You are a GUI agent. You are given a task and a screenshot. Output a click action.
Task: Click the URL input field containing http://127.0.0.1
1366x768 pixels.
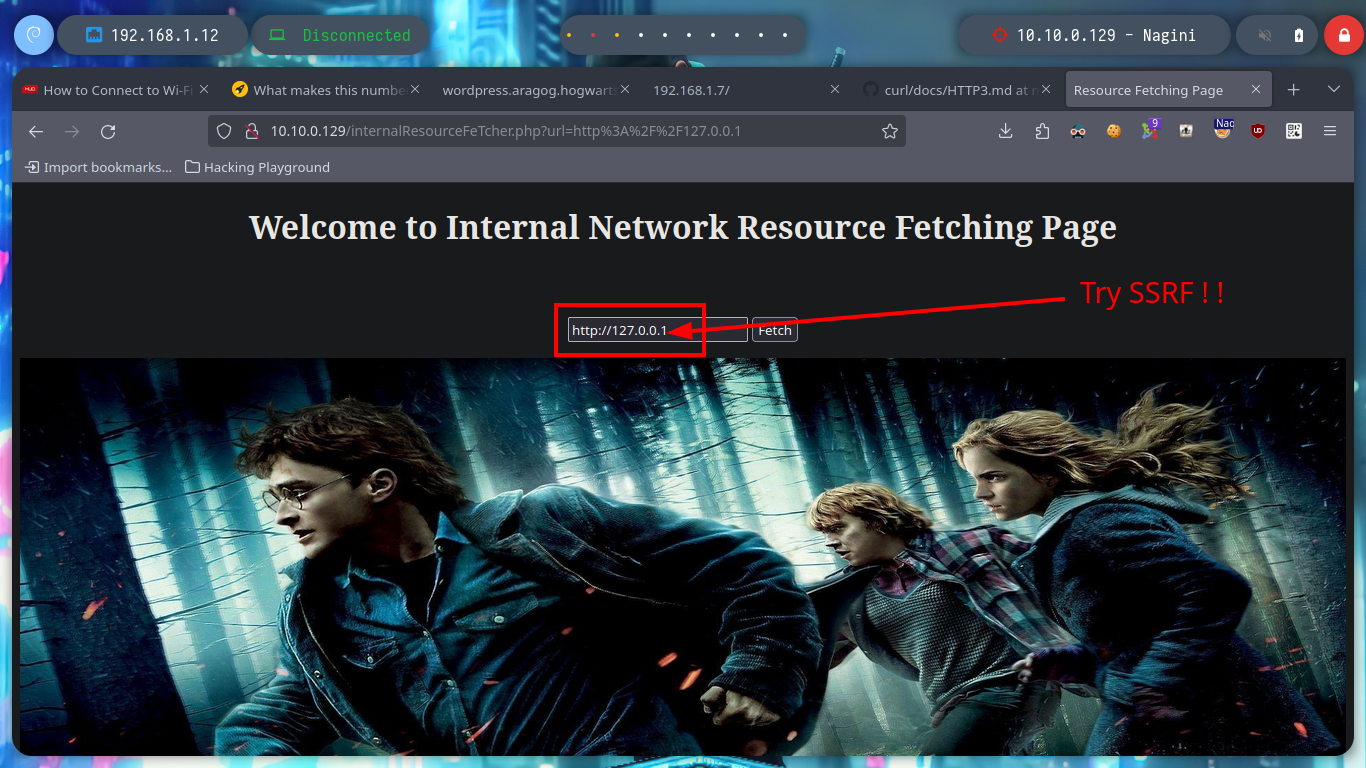click(657, 330)
